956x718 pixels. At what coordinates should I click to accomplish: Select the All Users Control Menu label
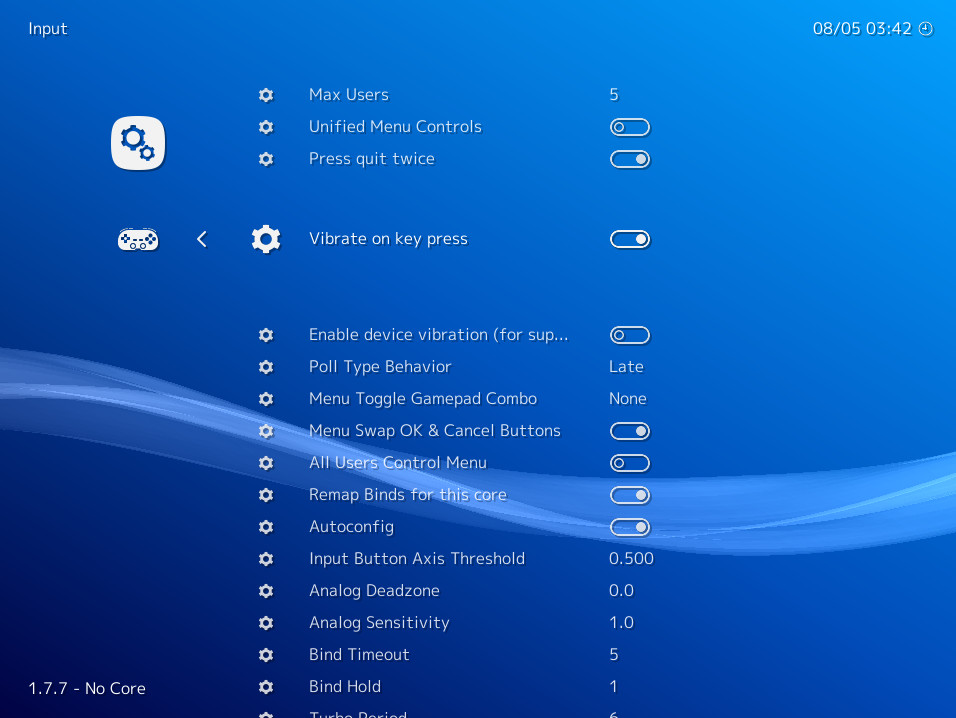398,463
